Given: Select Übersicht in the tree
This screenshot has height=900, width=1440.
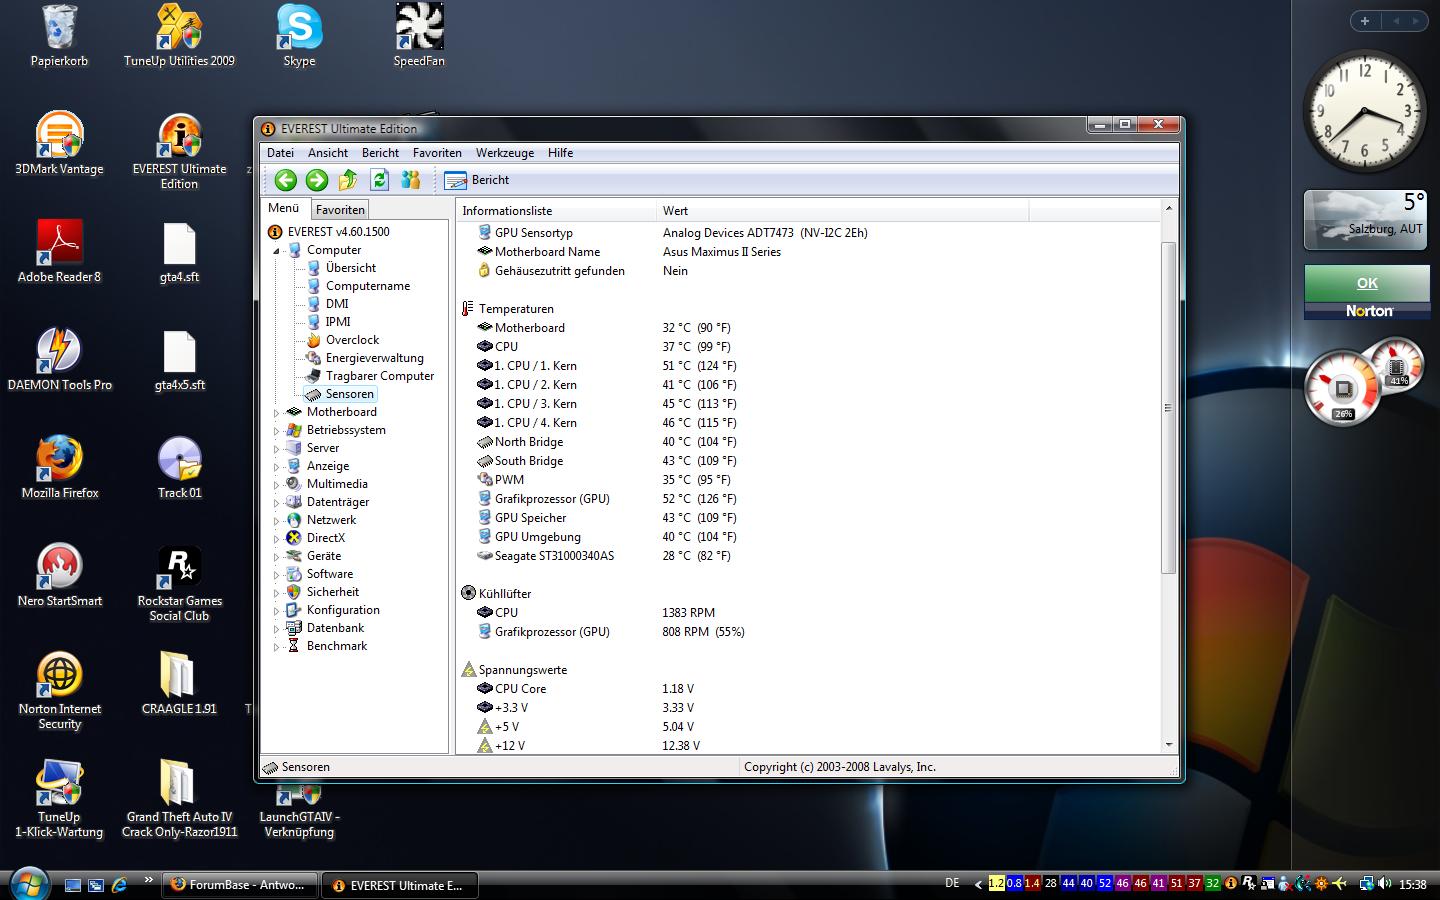Looking at the screenshot, I should coord(351,268).
